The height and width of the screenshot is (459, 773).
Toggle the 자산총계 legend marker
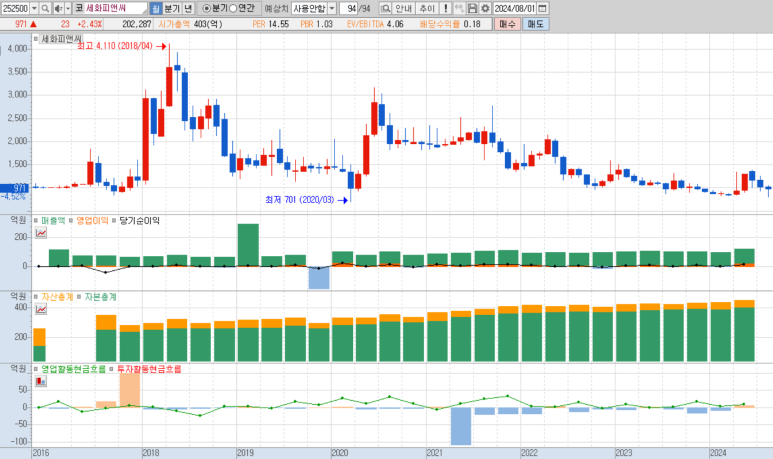(36, 297)
